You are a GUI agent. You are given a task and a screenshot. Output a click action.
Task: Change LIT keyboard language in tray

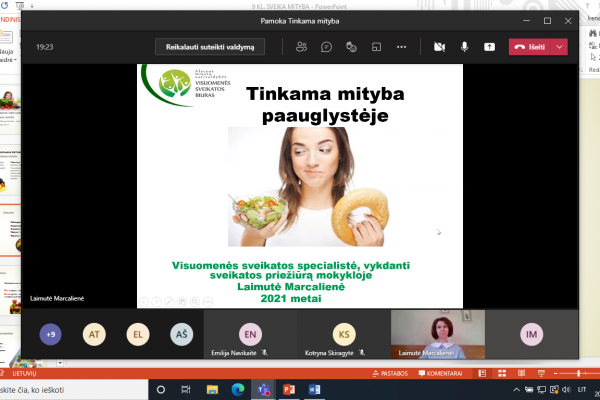(582, 390)
